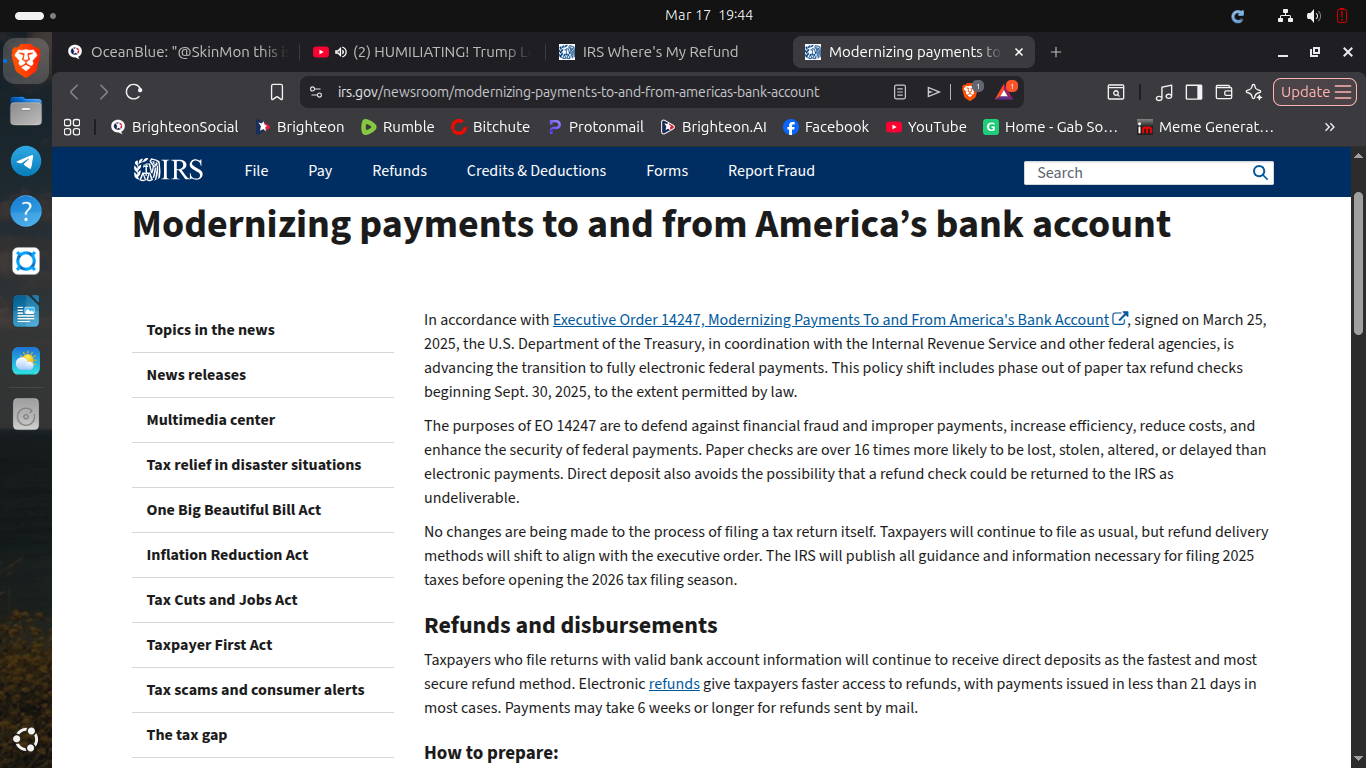The height and width of the screenshot is (768, 1366).
Task: Open Brave Wallet icon in toolbar
Action: (x=1223, y=92)
